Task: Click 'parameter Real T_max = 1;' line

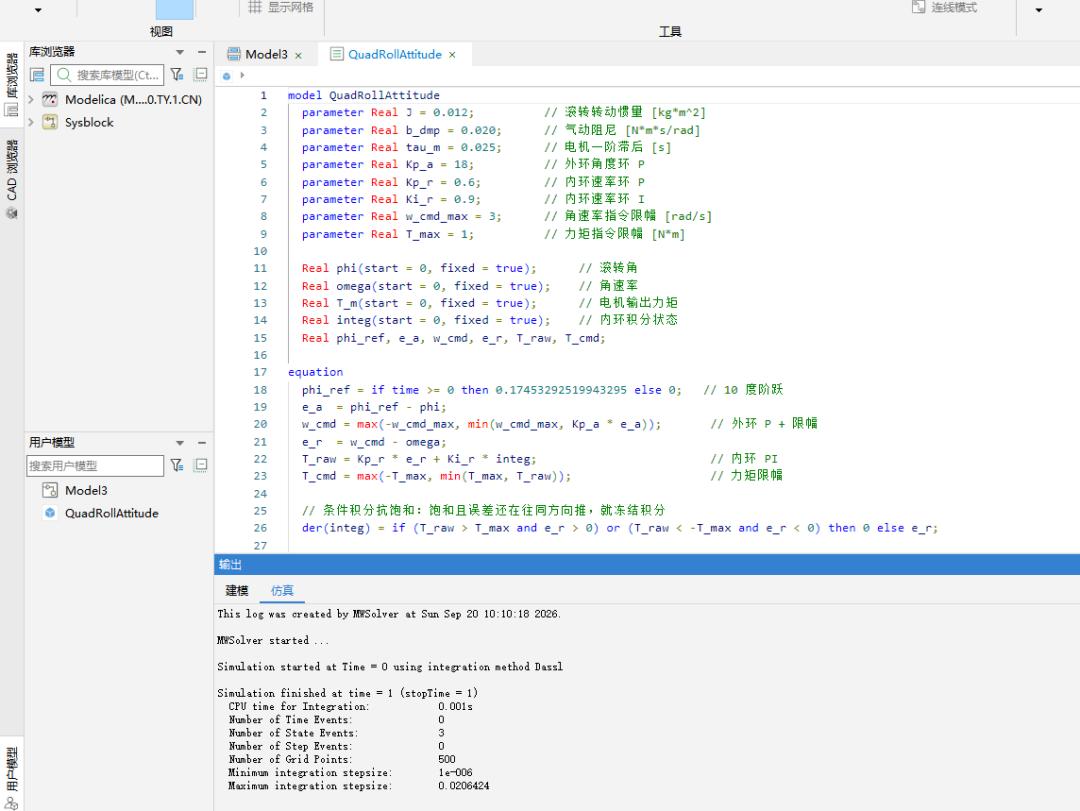Action: point(388,234)
